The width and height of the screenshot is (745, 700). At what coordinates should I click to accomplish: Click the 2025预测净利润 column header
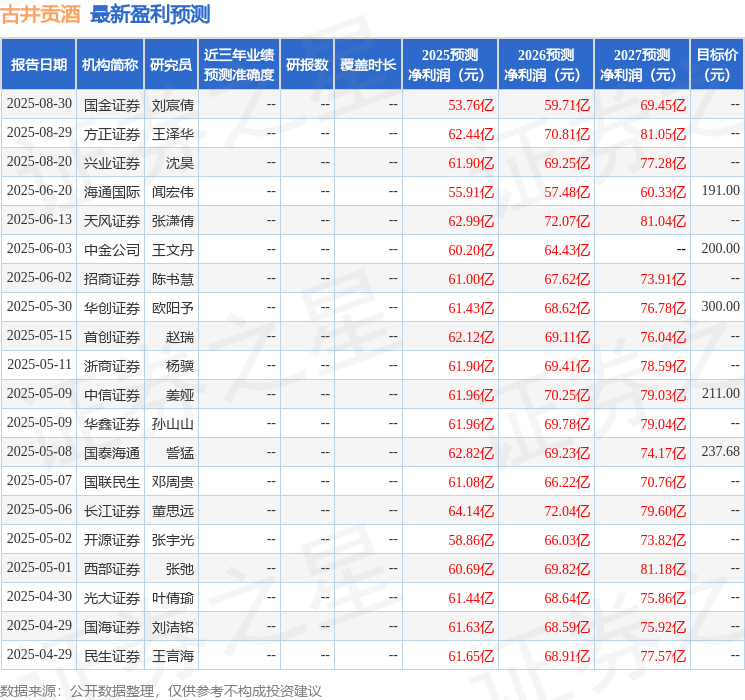[450, 65]
